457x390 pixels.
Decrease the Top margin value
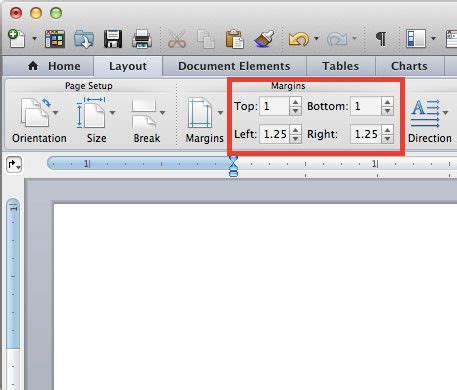[295, 111]
